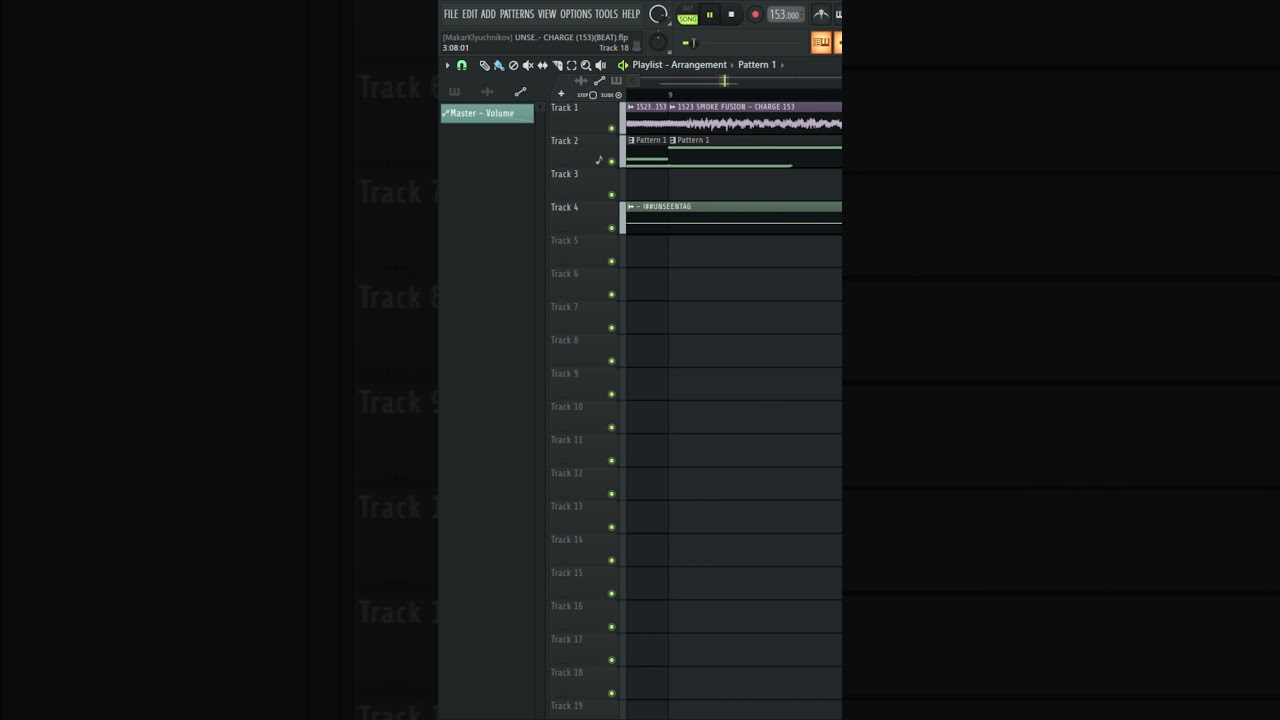Open the EDIT menu
Screen dimensions: 1280x720
pyautogui.click(x=469, y=14)
